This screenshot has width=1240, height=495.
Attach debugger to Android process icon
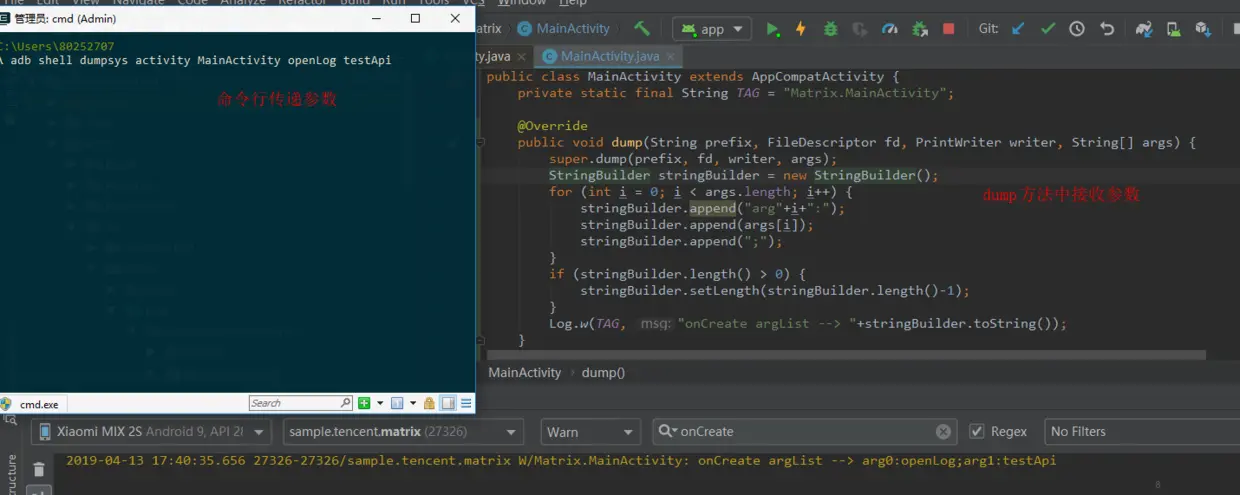(x=919, y=29)
